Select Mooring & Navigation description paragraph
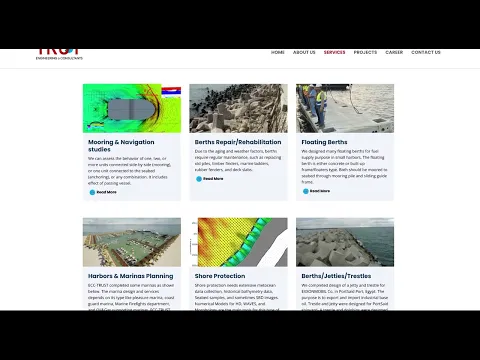This screenshot has width=480, height=360. coord(130,171)
